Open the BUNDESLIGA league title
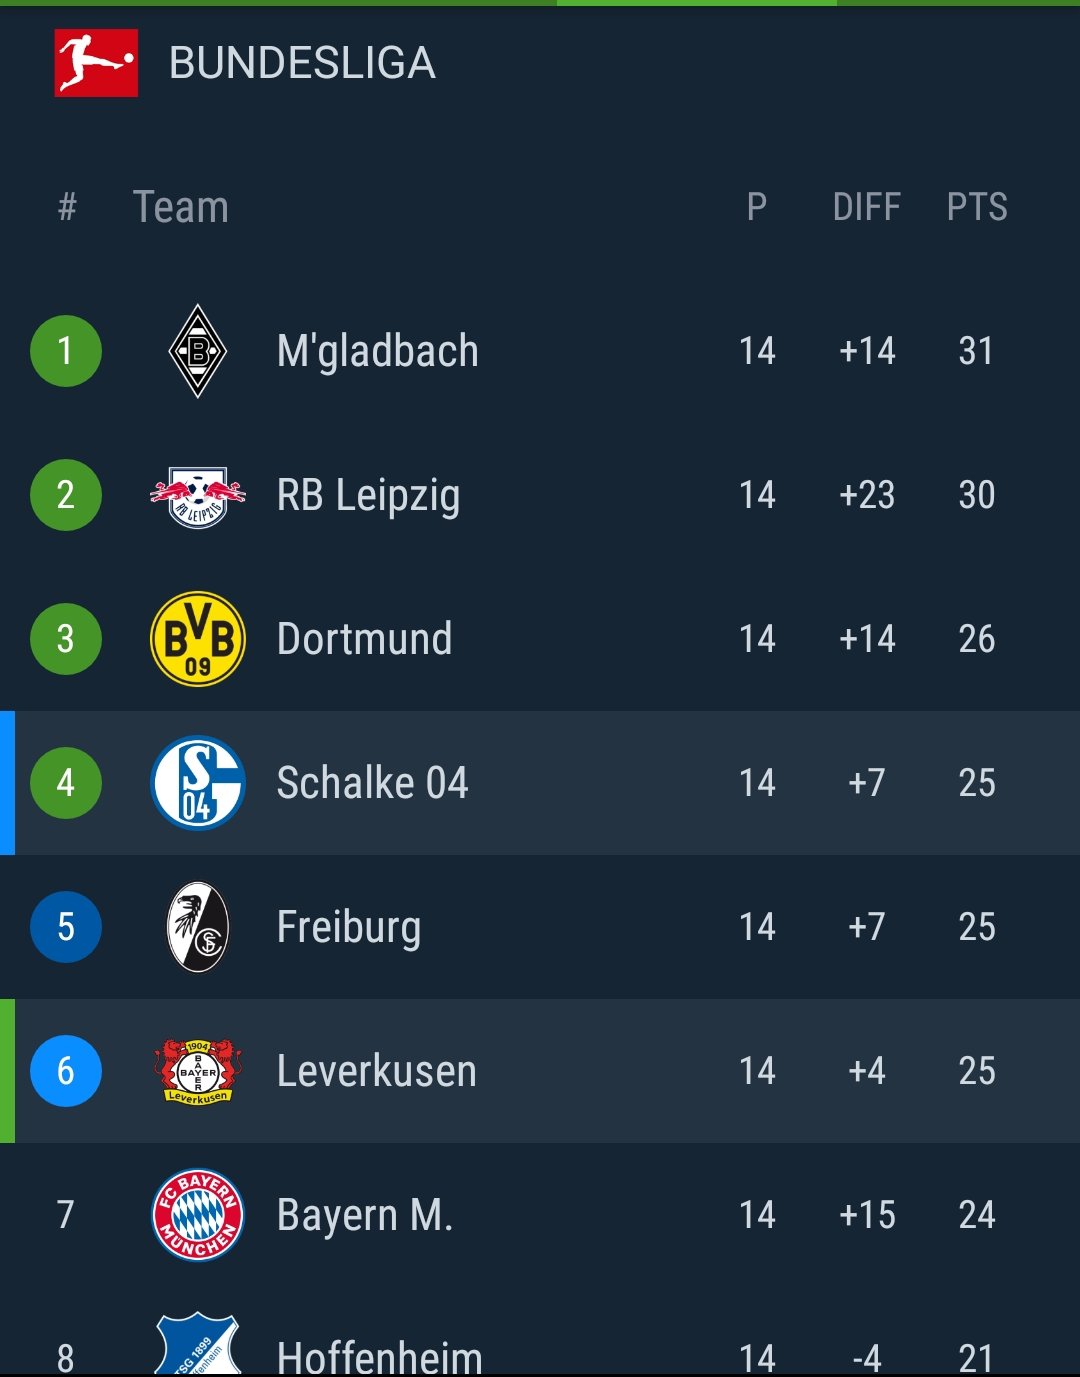1080x1377 pixels. 302,63
